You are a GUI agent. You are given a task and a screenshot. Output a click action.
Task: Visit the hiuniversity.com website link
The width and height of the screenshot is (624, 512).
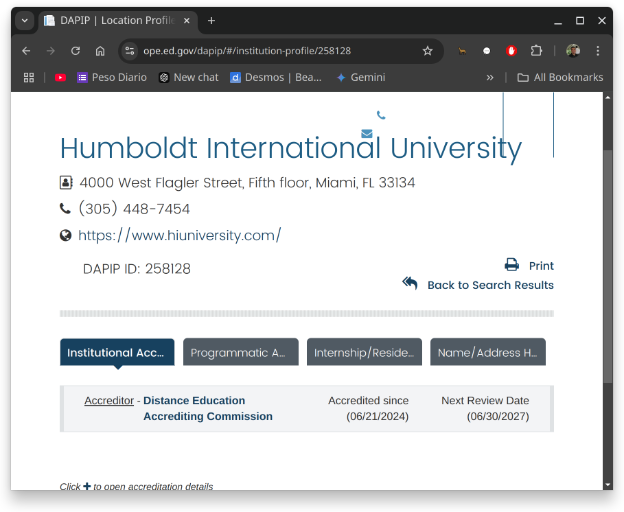(179, 236)
